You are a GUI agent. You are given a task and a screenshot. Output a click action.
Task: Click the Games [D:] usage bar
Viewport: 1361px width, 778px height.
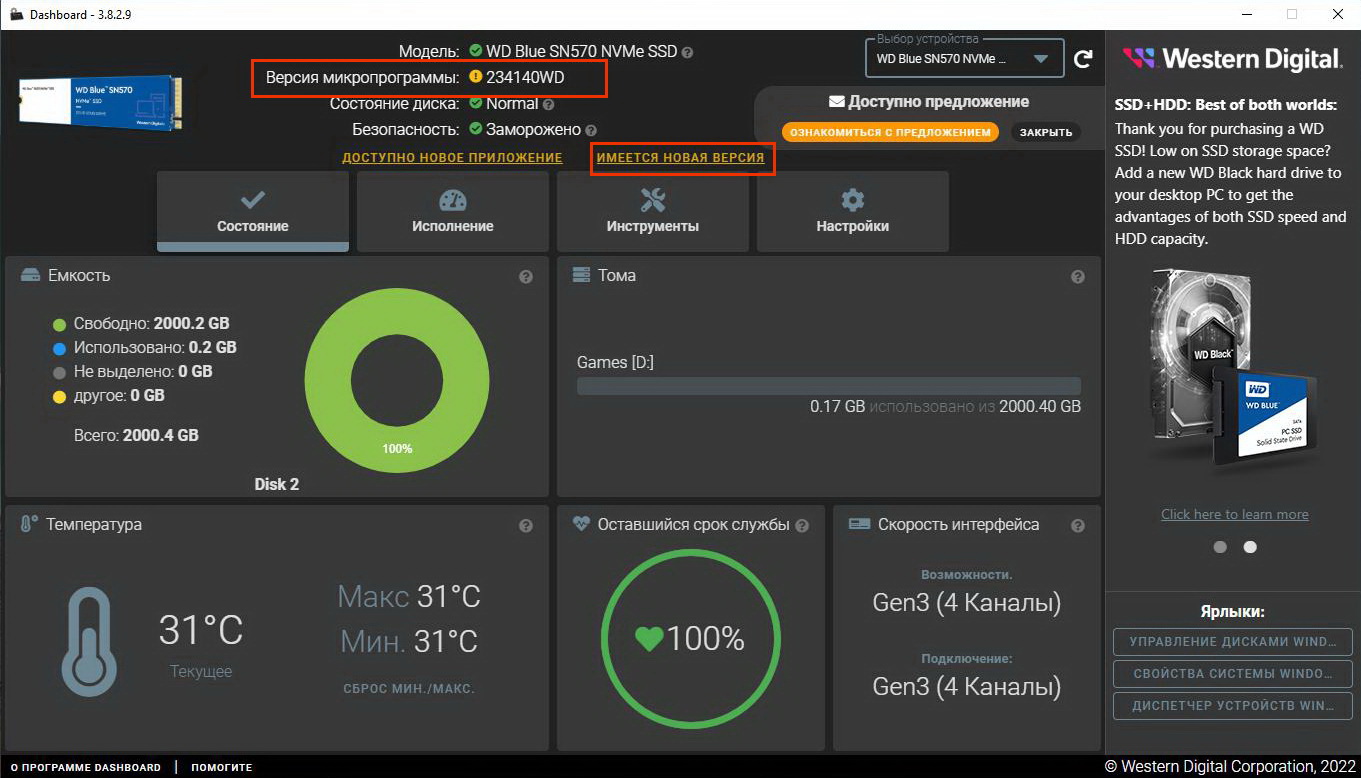[829, 386]
